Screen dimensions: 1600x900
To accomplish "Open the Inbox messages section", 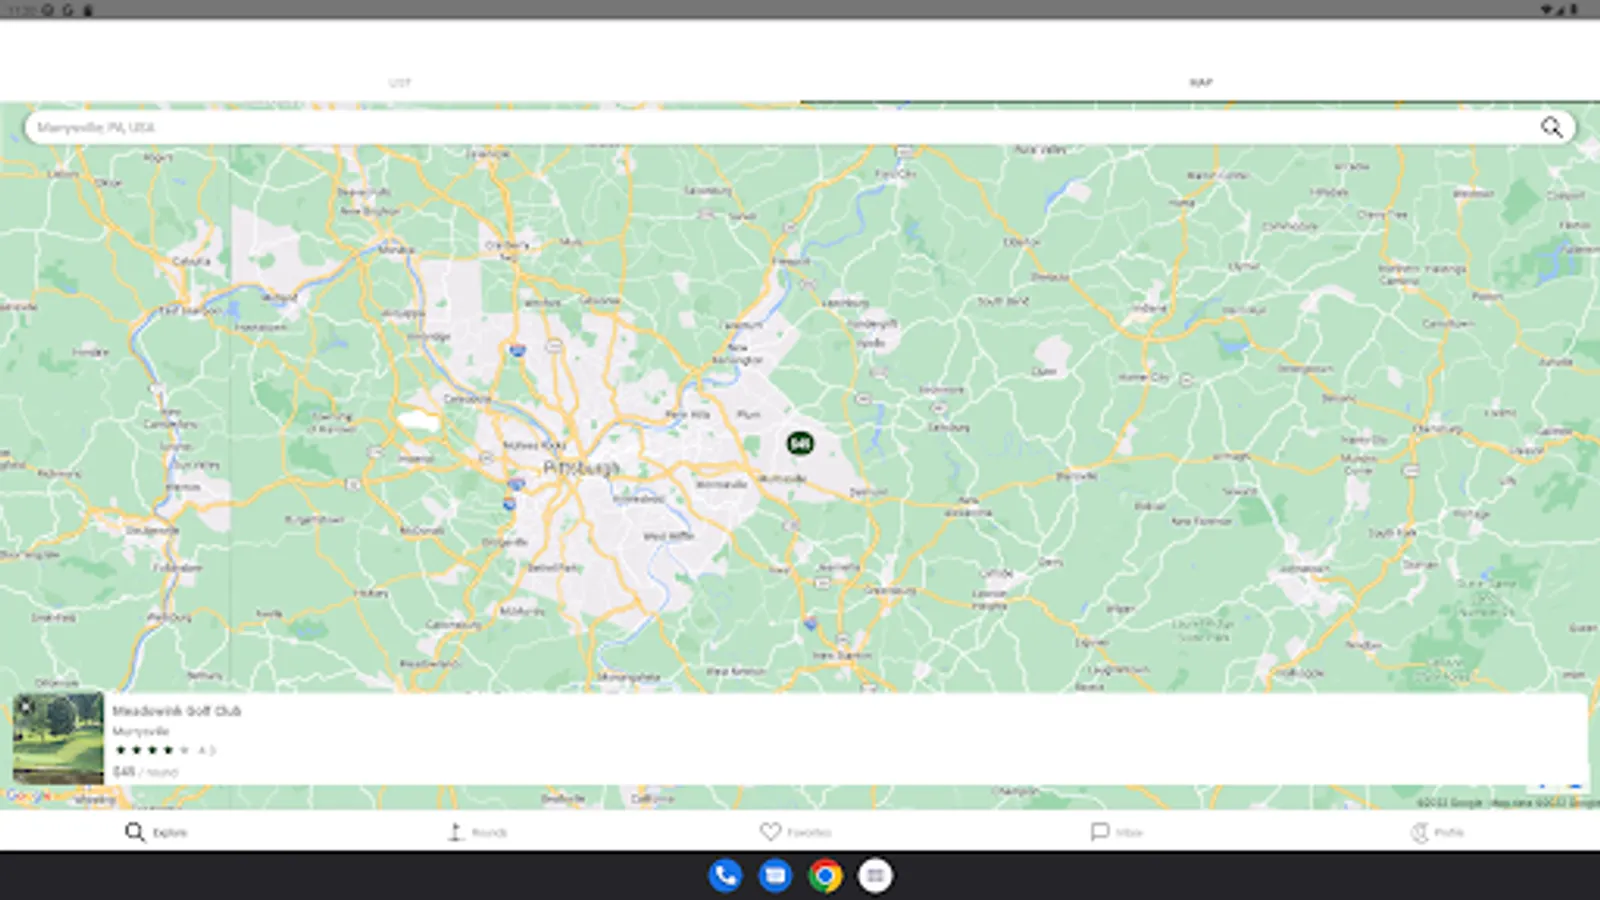I will 1116,832.
